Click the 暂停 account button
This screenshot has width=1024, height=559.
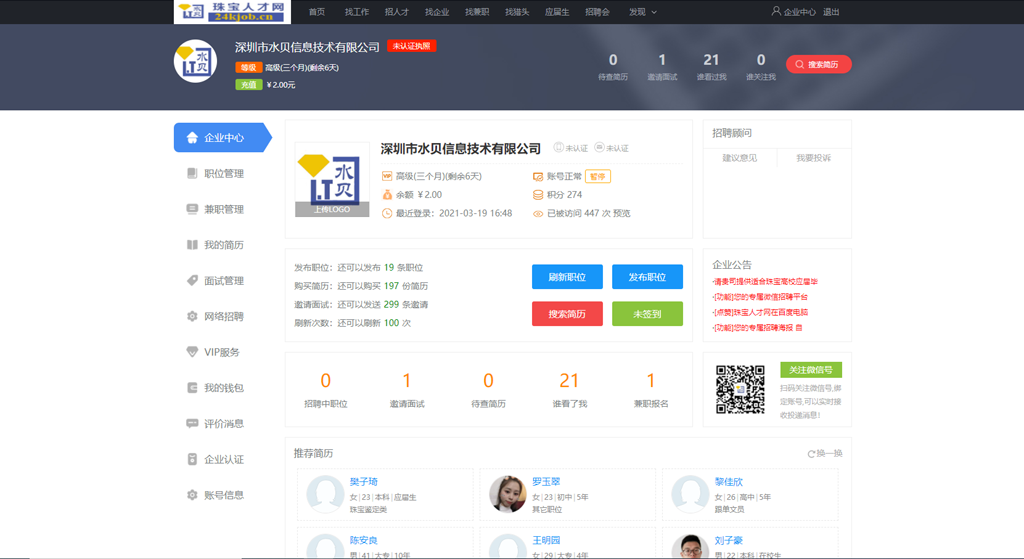598,176
